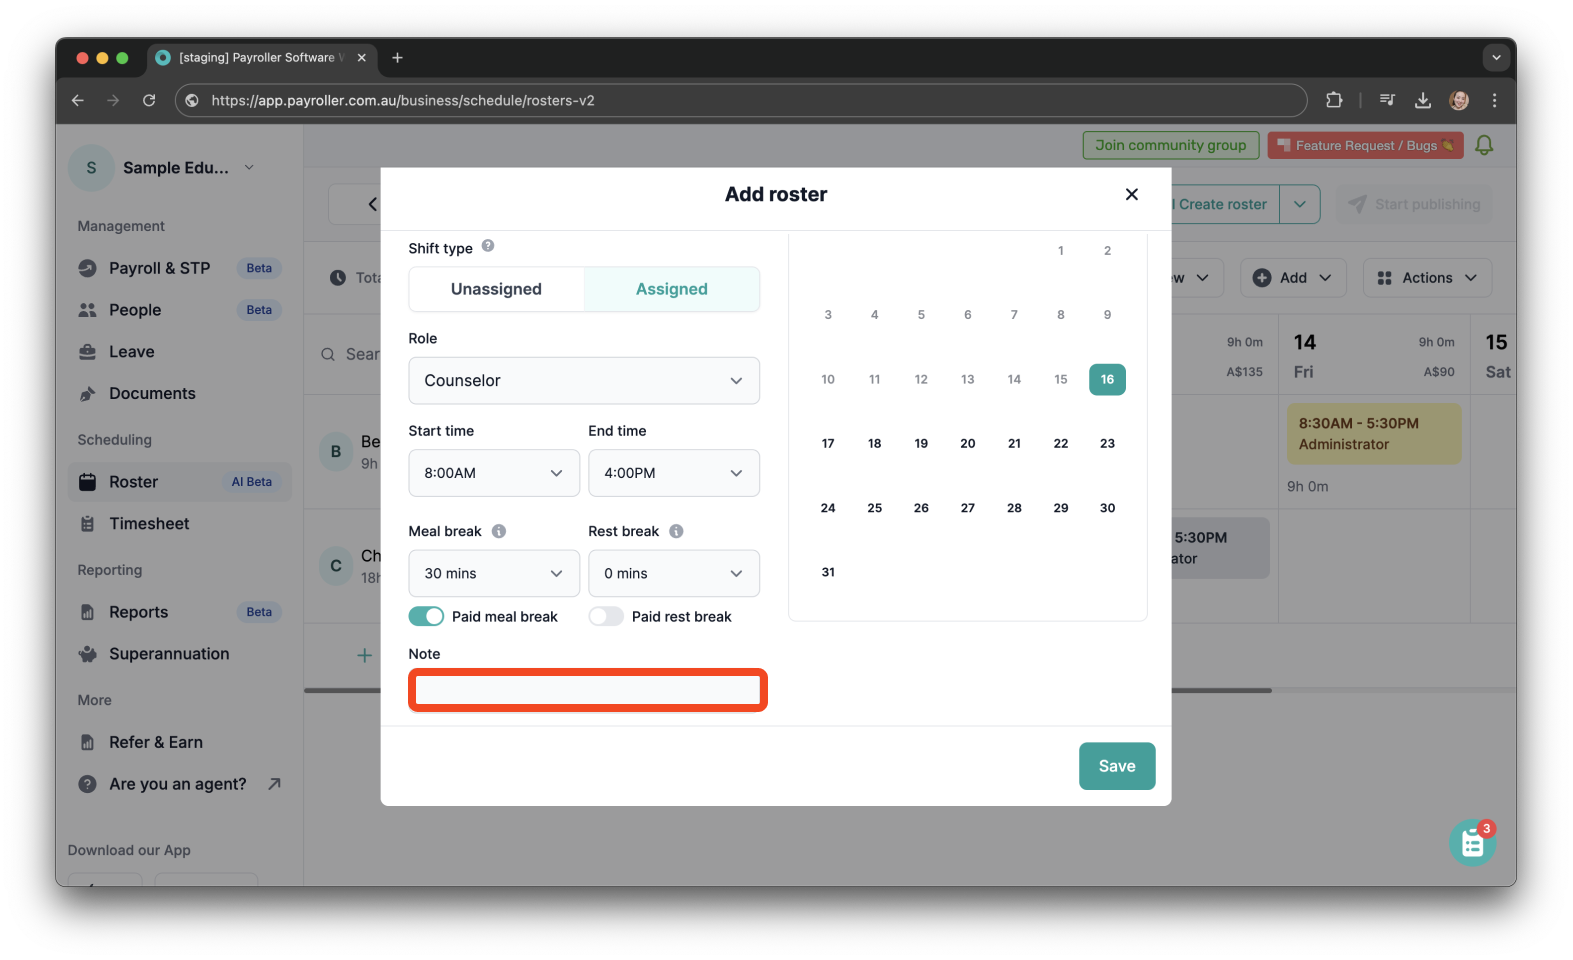Click the Sample Edu company avatar
This screenshot has height=960, width=1573.
pos(91,168)
